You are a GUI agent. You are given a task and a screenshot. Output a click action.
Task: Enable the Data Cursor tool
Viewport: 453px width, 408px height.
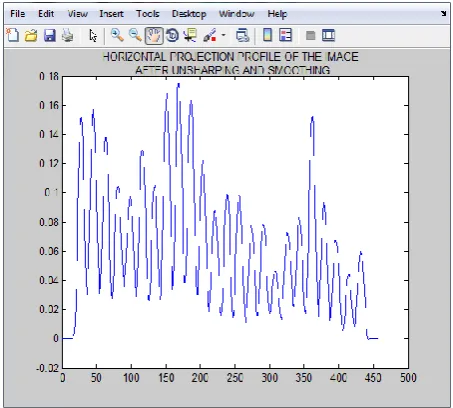(190, 35)
